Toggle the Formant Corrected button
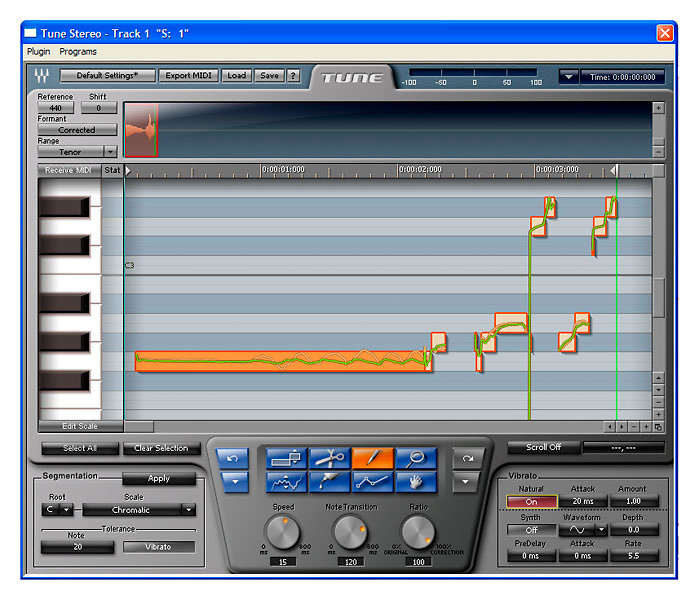 coord(77,130)
